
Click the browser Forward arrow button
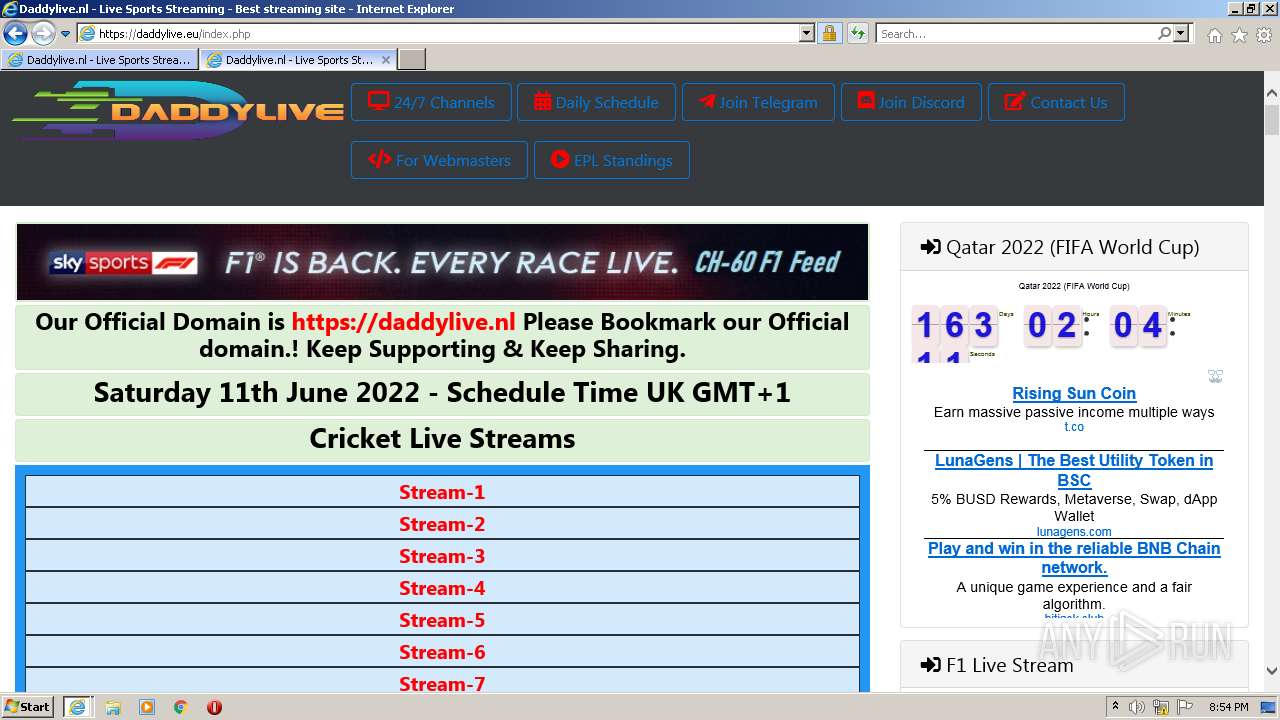coord(43,33)
